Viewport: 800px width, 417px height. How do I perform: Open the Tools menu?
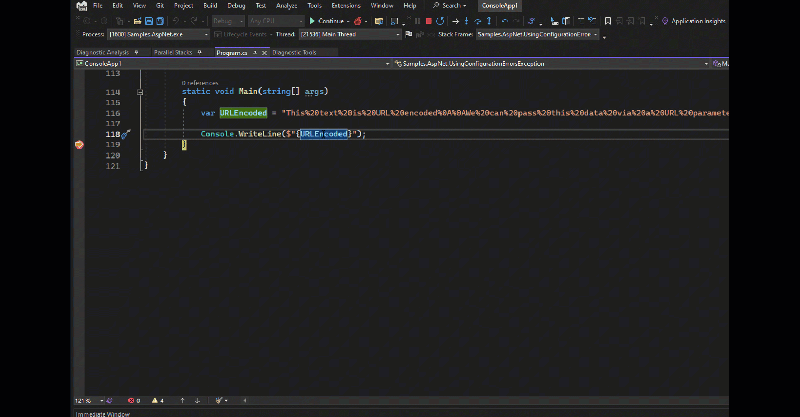tap(314, 6)
